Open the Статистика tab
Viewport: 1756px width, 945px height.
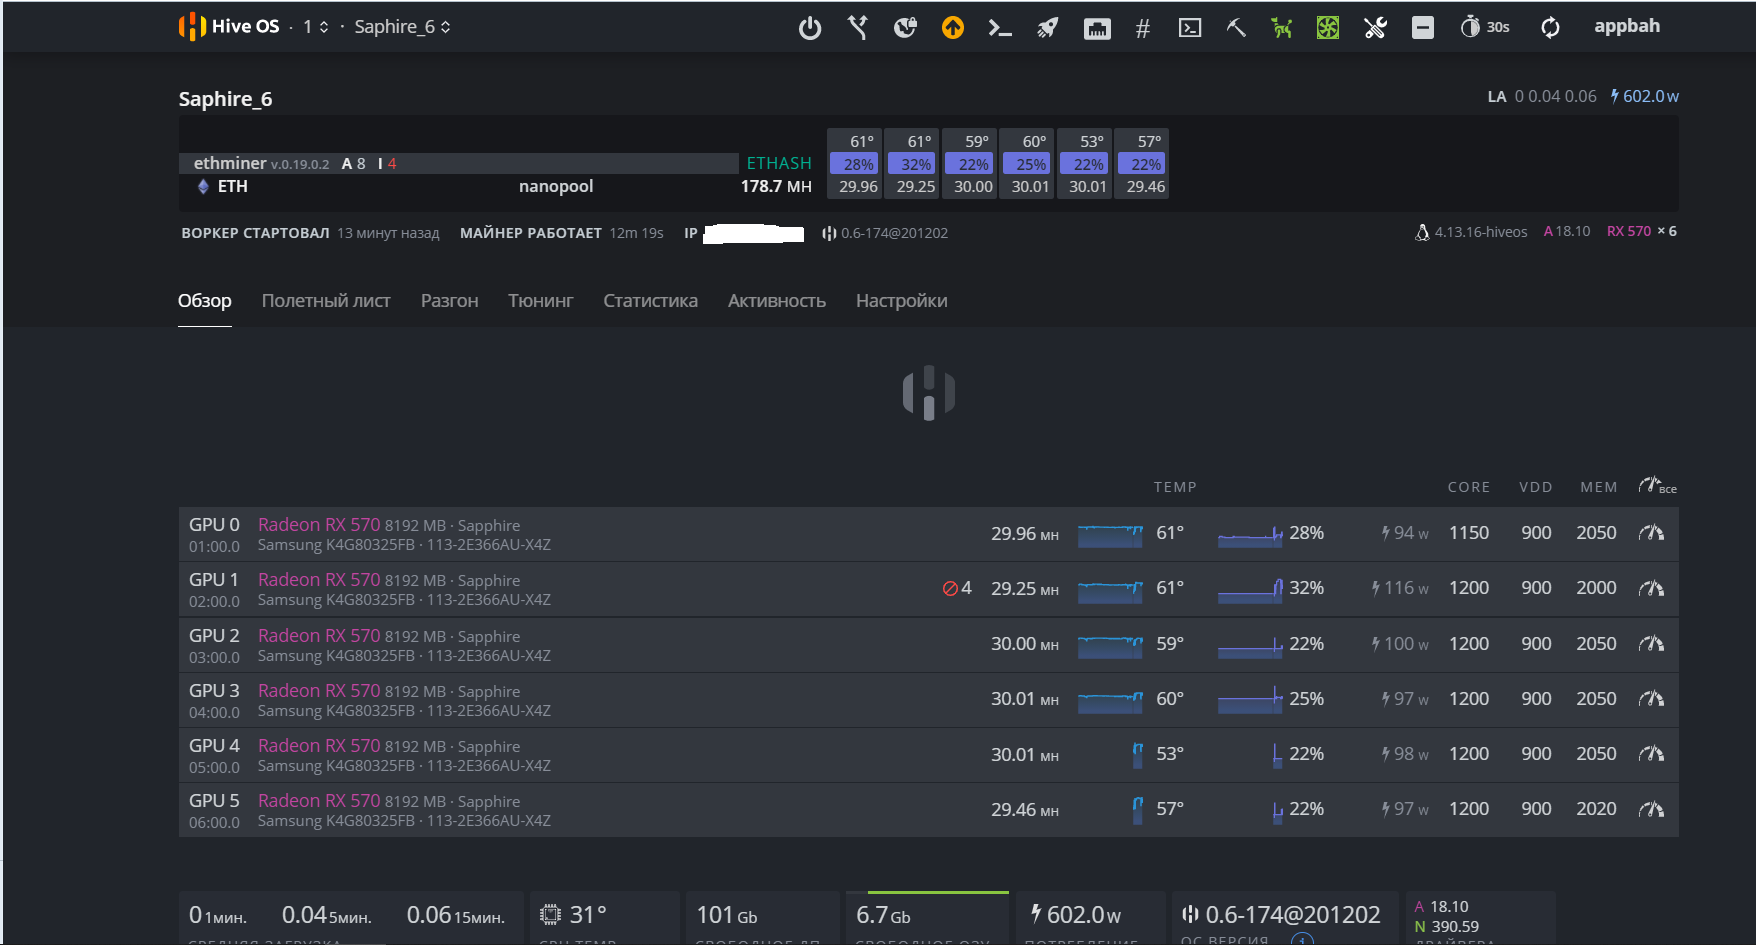pos(650,301)
